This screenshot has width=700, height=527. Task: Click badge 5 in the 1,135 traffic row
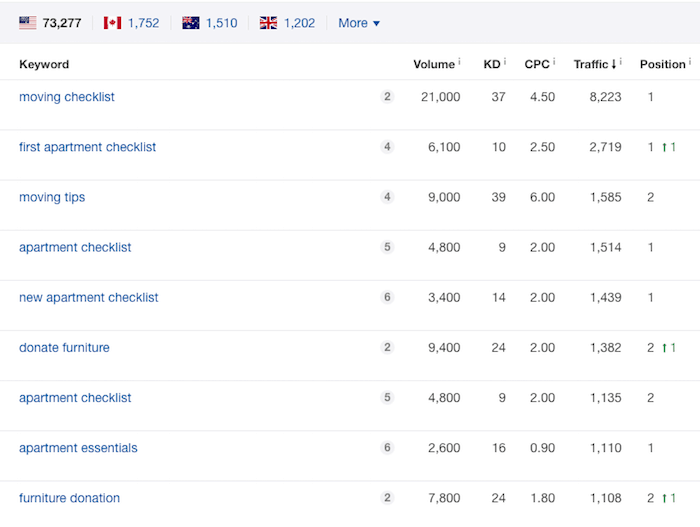[387, 397]
